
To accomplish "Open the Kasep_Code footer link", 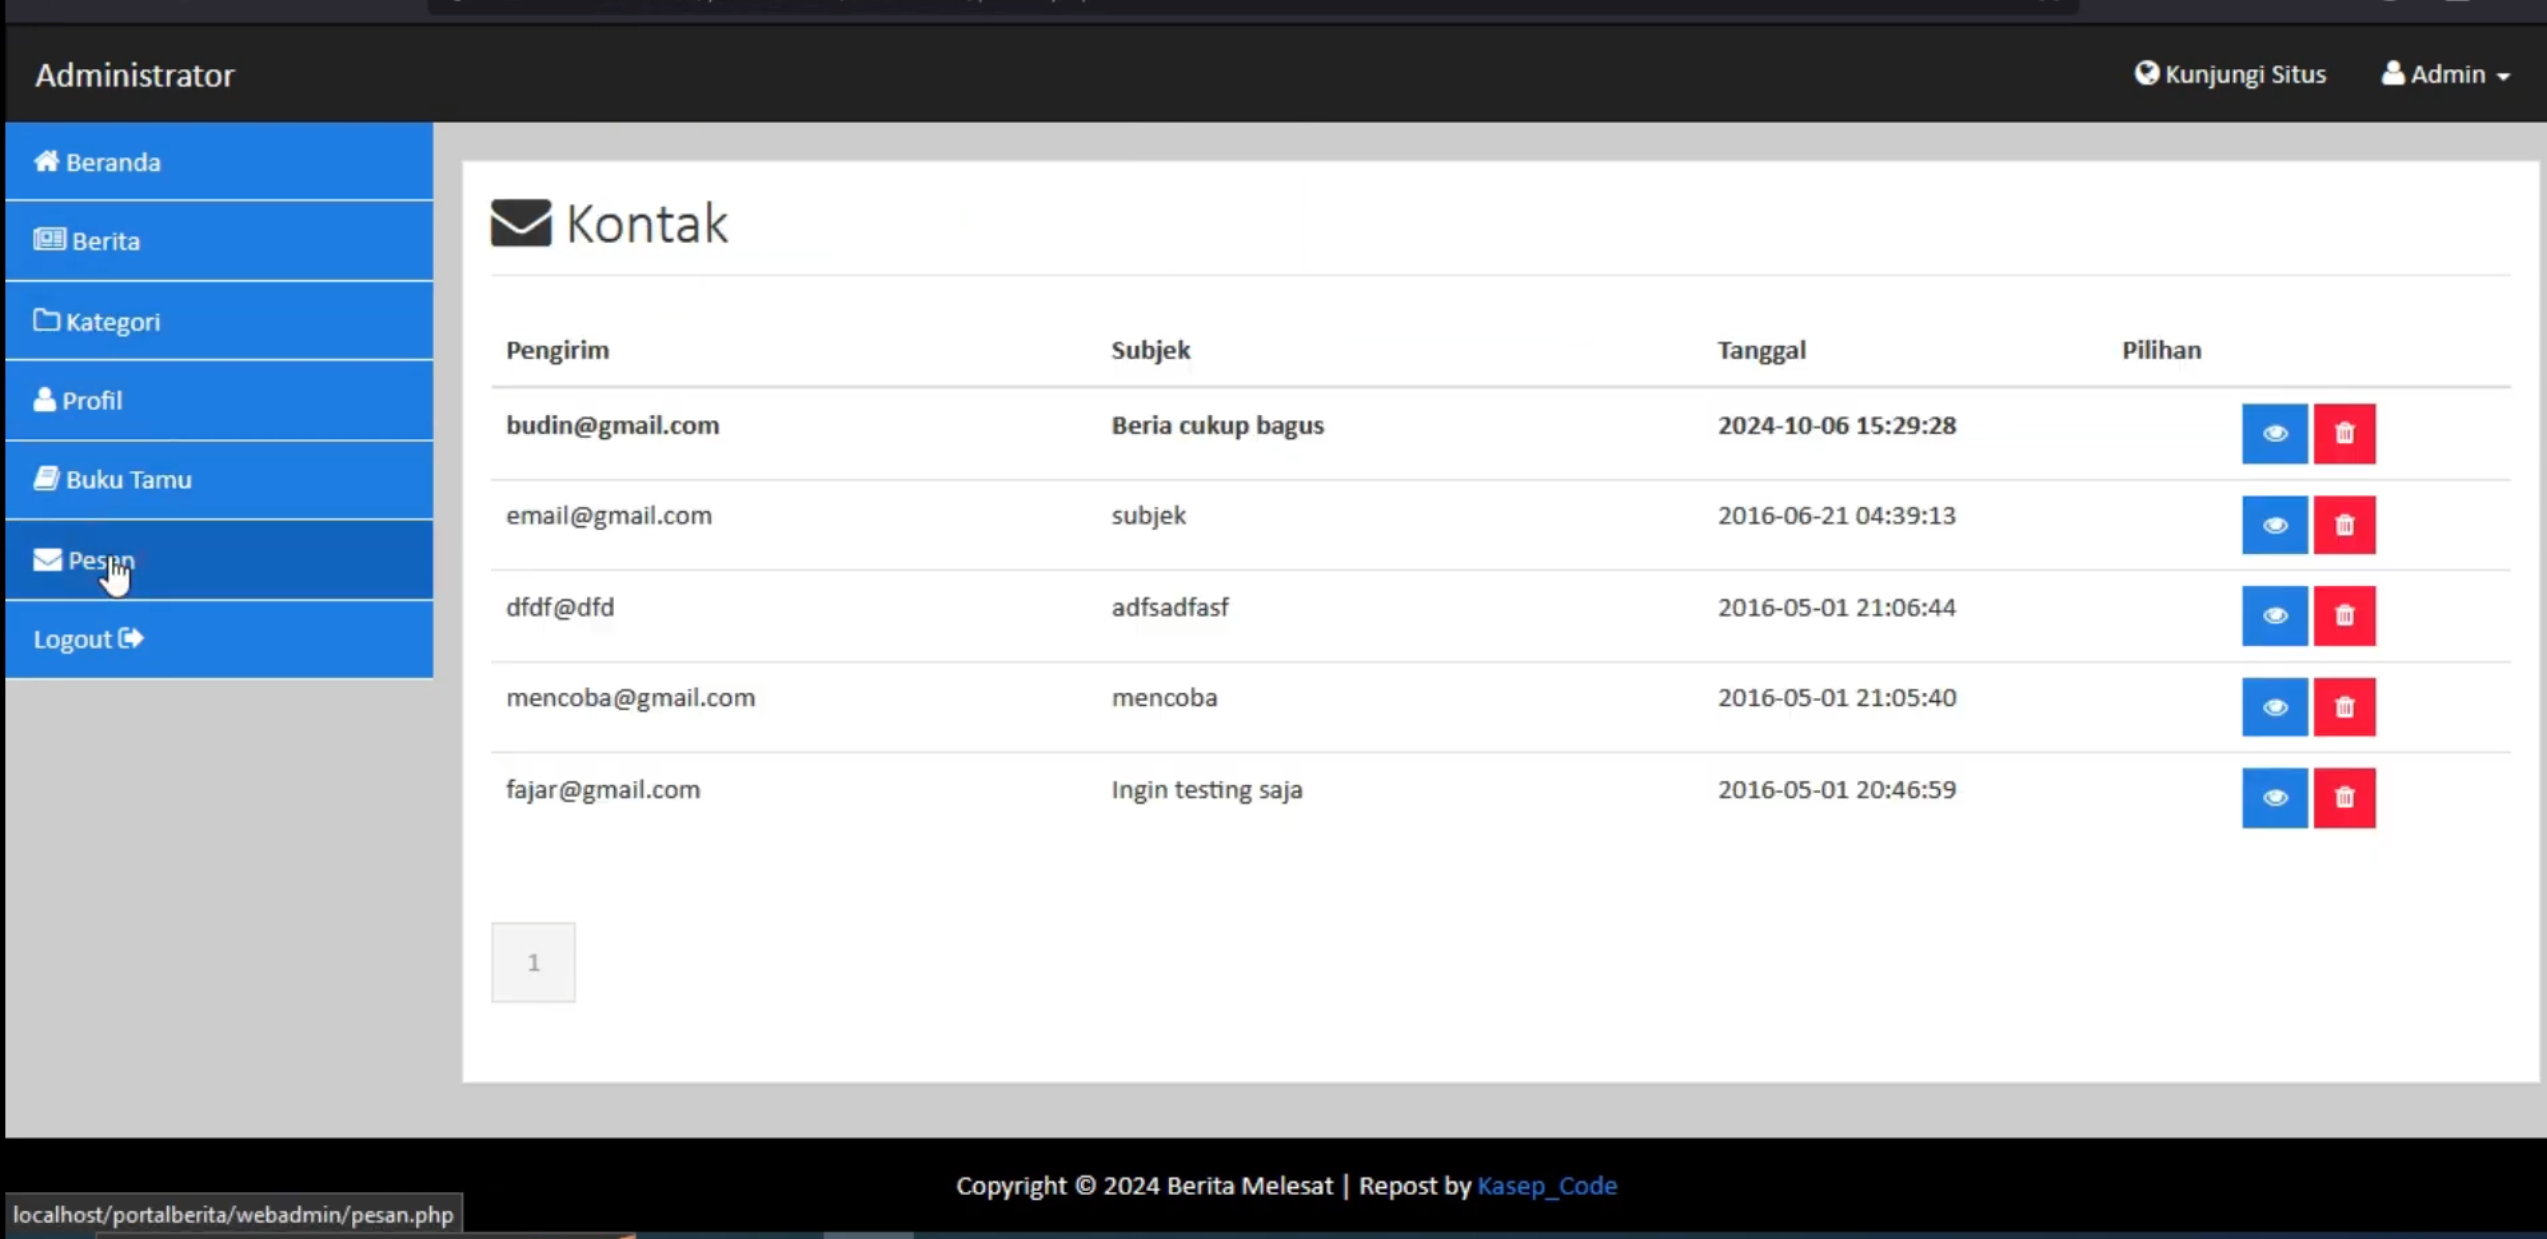I will tap(1547, 1185).
